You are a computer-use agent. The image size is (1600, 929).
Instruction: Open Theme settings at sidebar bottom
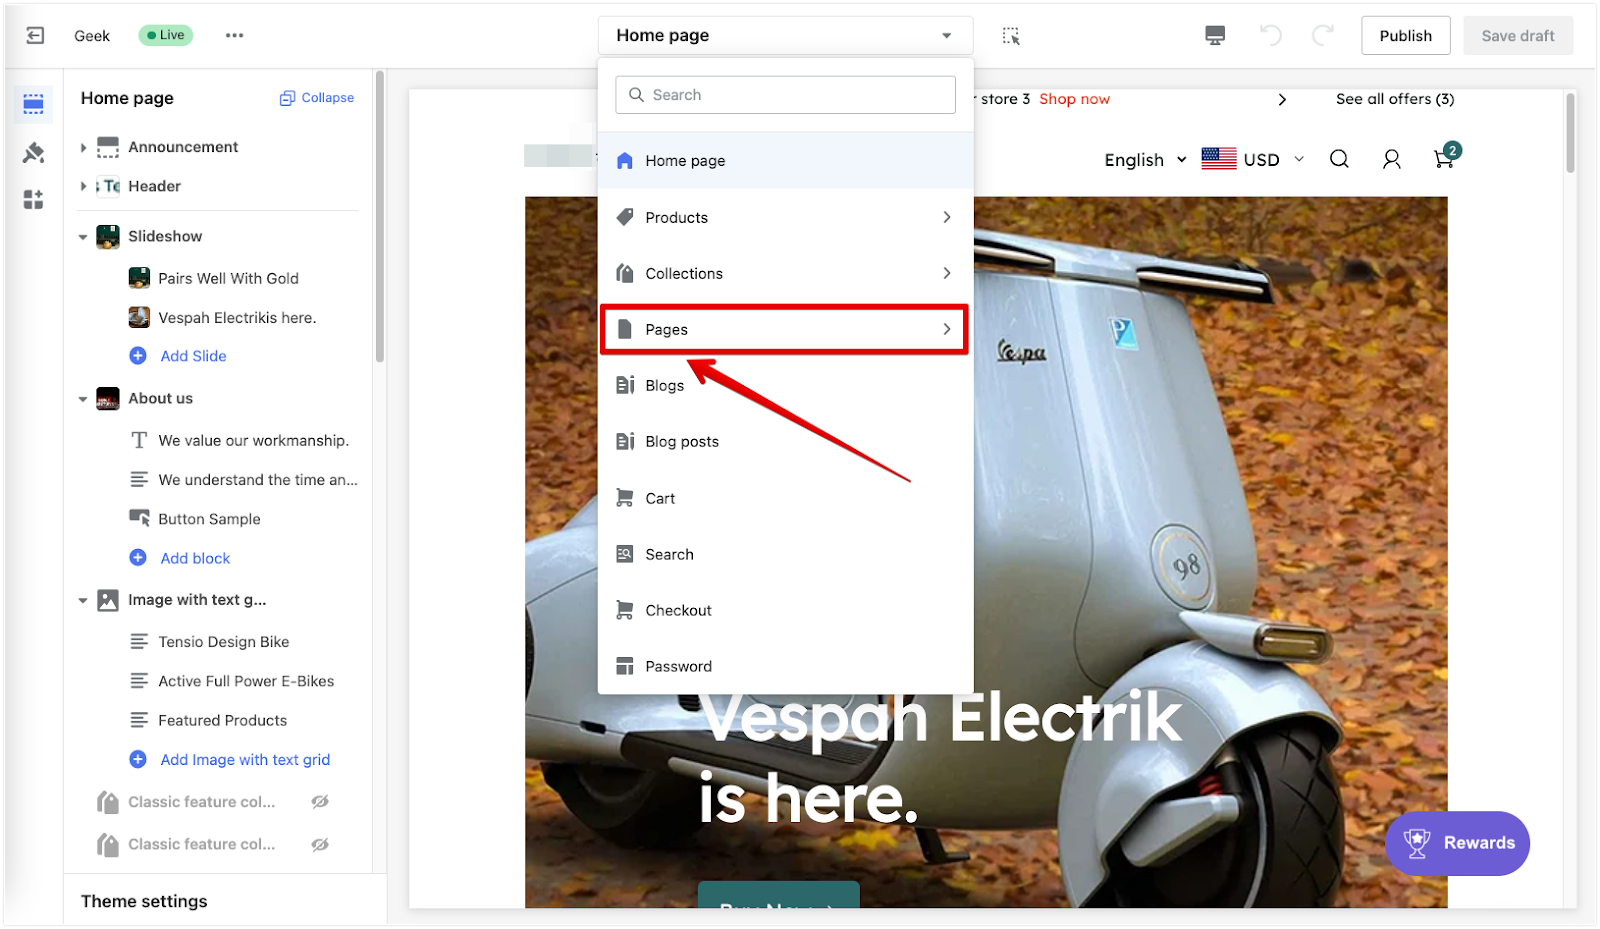(144, 901)
